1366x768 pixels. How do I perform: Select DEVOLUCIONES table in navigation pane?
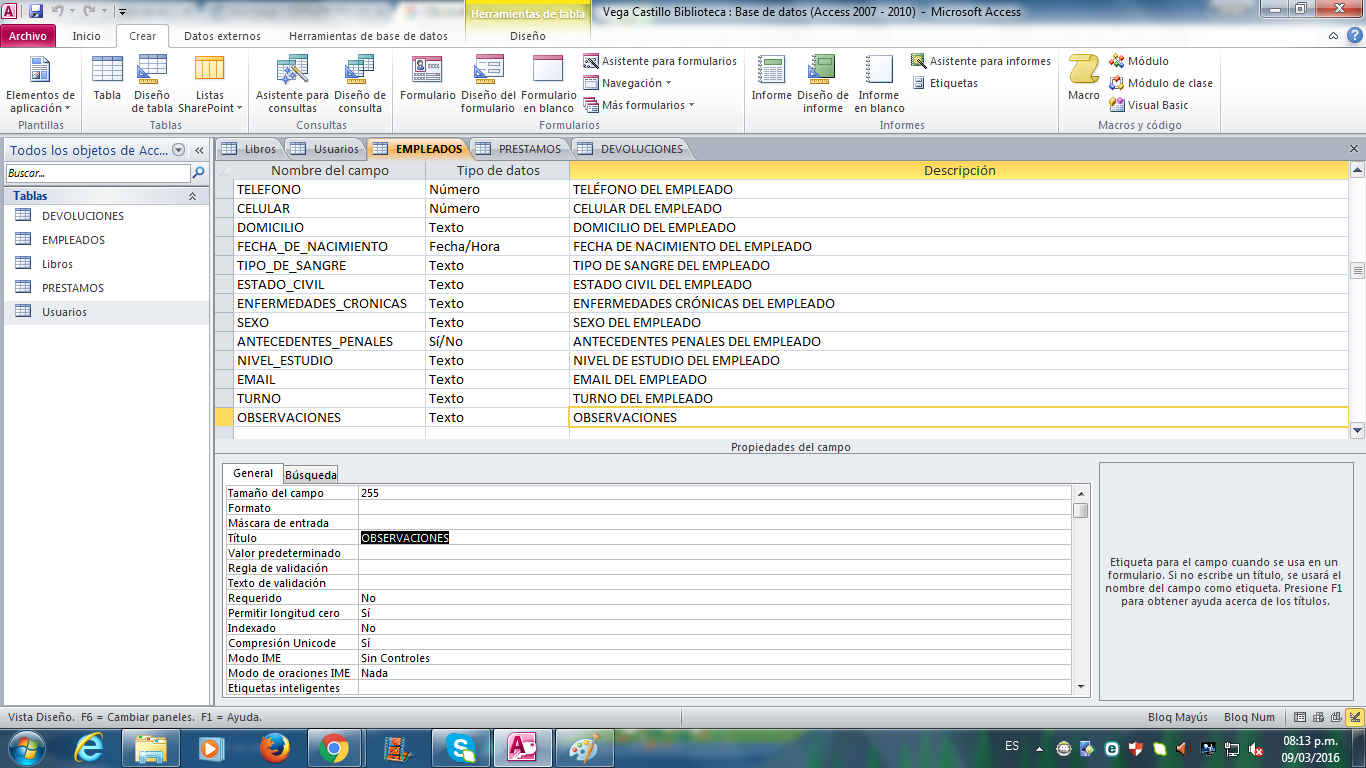pos(82,216)
